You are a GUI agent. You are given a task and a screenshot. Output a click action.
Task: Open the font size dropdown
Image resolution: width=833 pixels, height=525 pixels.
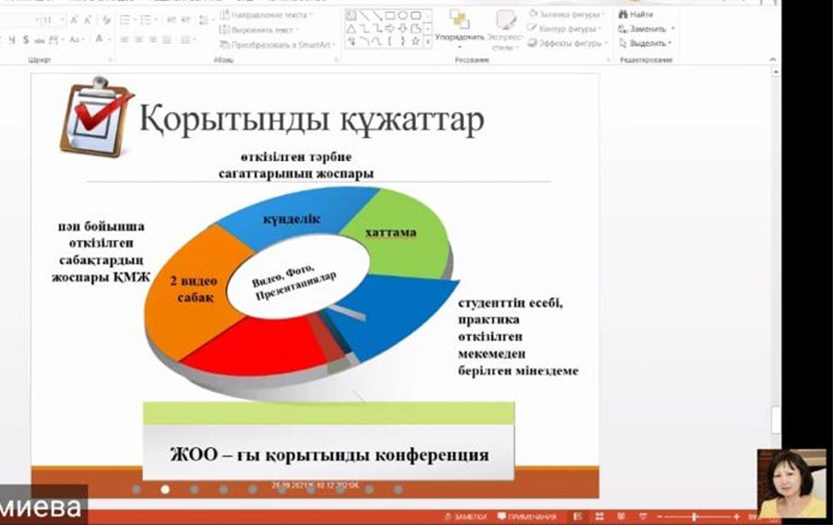pyautogui.click(x=61, y=20)
